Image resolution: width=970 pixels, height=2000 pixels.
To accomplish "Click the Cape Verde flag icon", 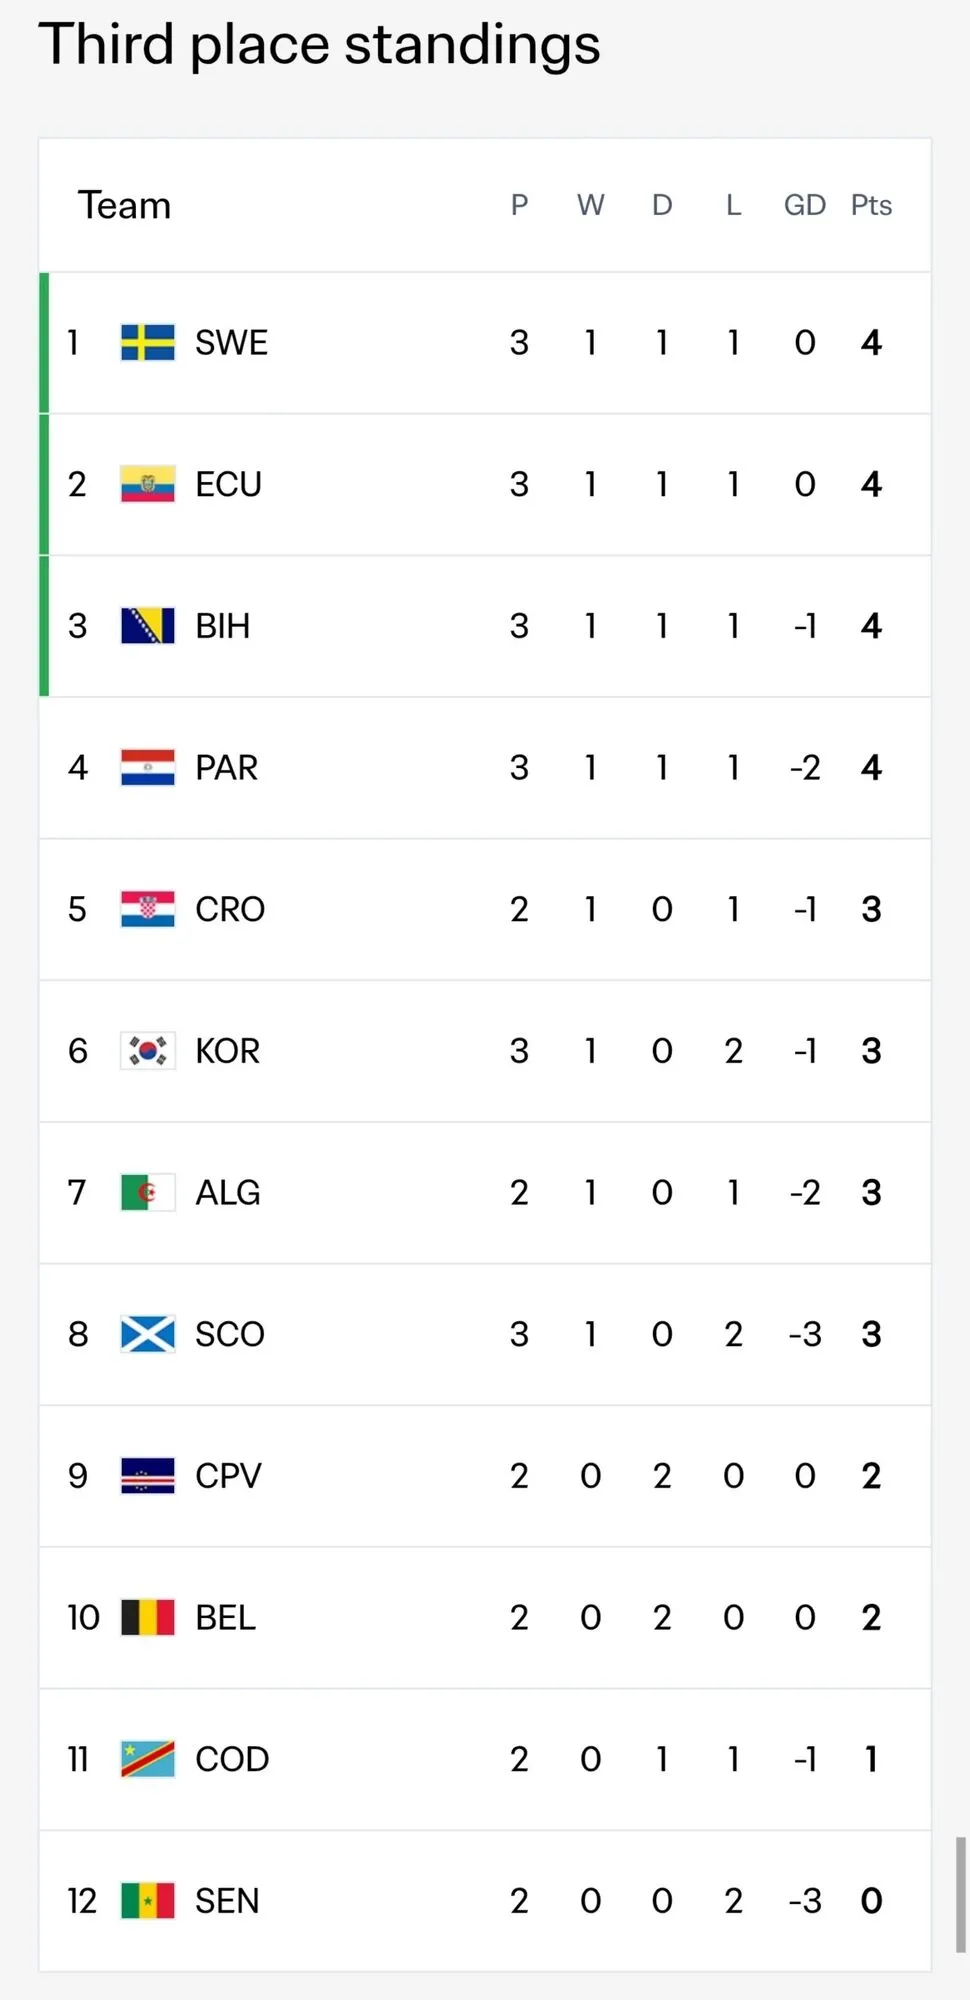I will 148,1476.
